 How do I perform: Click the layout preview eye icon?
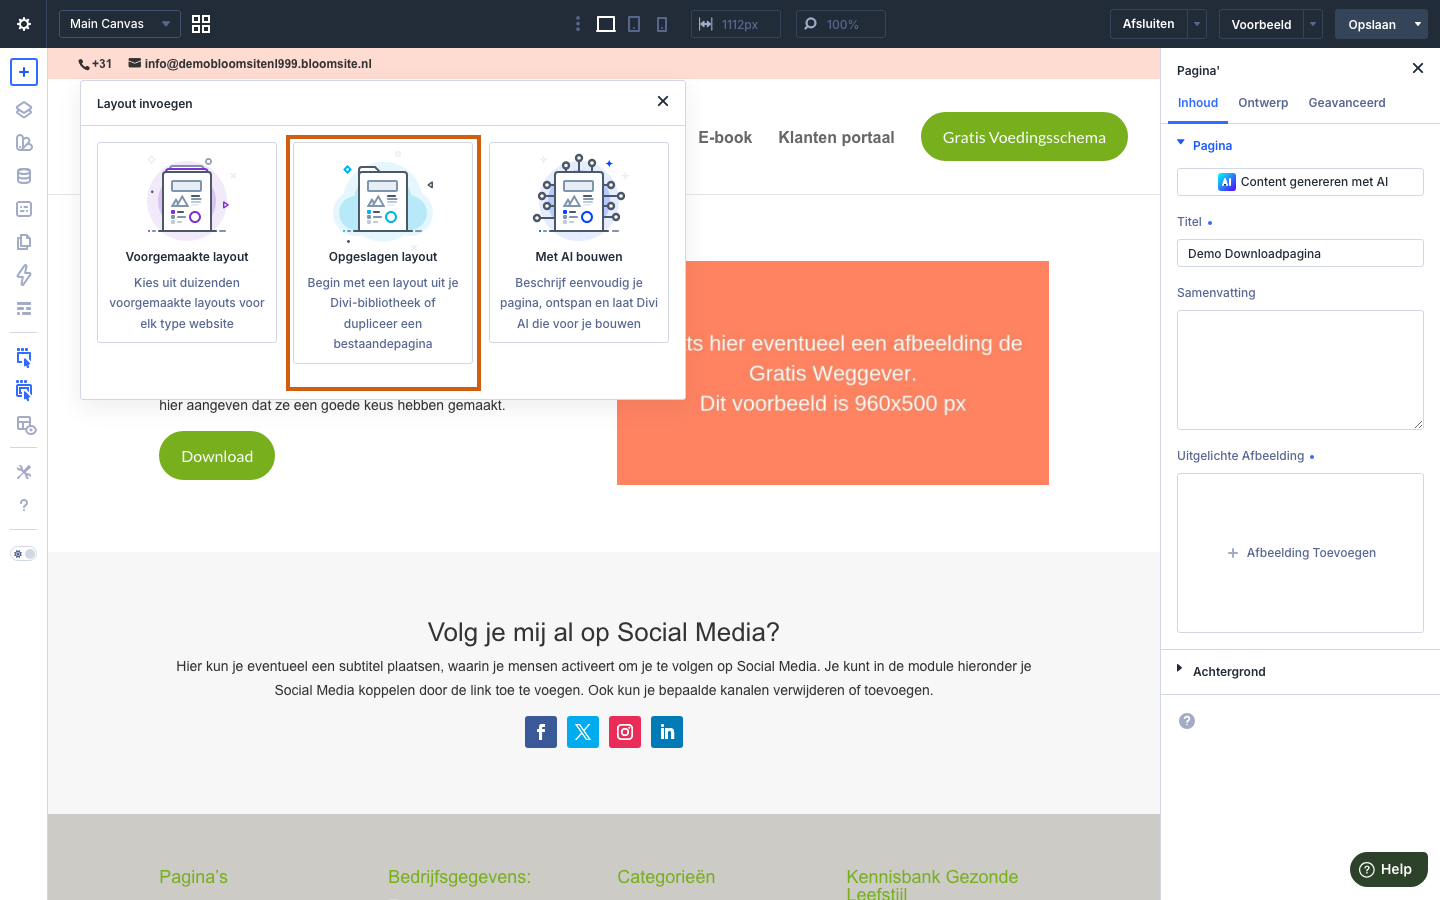click(x=26, y=425)
